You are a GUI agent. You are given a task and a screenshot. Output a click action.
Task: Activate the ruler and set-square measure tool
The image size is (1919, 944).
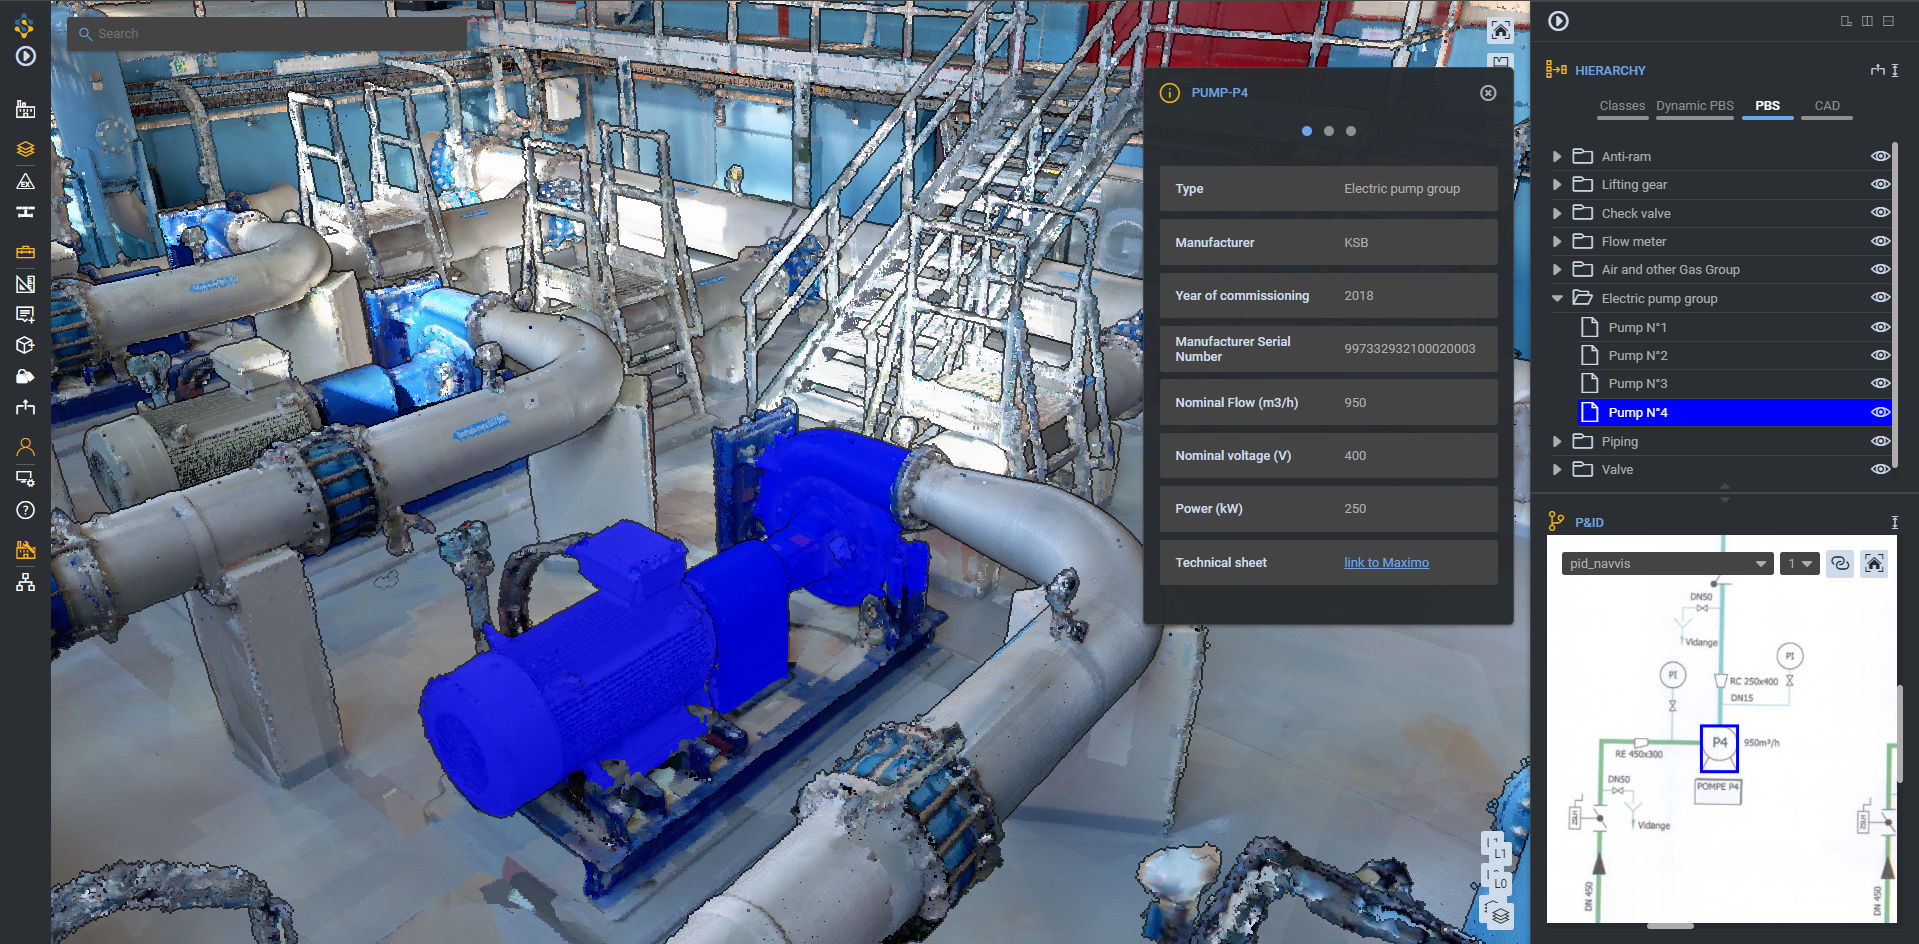click(25, 283)
